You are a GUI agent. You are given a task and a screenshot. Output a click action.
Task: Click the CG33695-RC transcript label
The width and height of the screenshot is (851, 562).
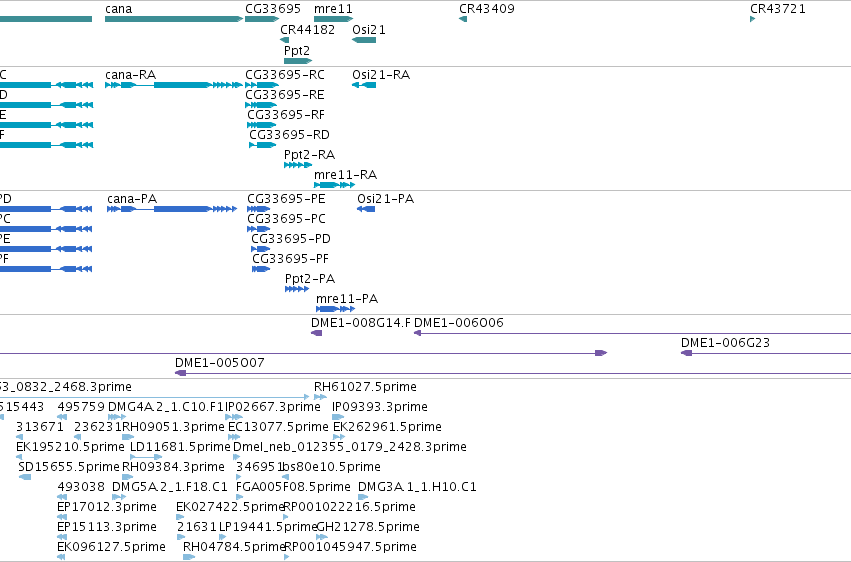[x=285, y=75]
